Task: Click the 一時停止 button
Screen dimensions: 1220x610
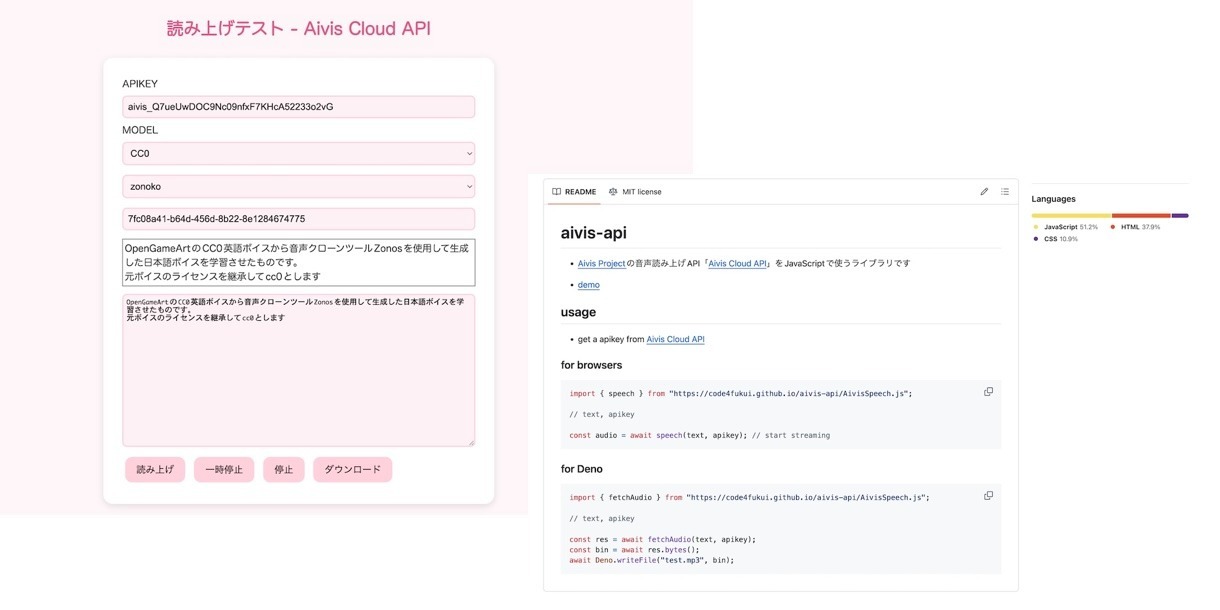Action: coord(224,470)
